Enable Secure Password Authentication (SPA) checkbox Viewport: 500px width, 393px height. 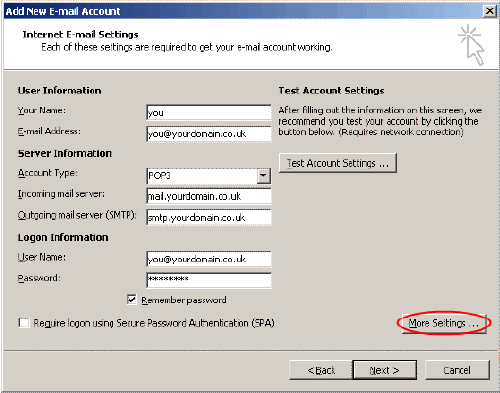24,323
